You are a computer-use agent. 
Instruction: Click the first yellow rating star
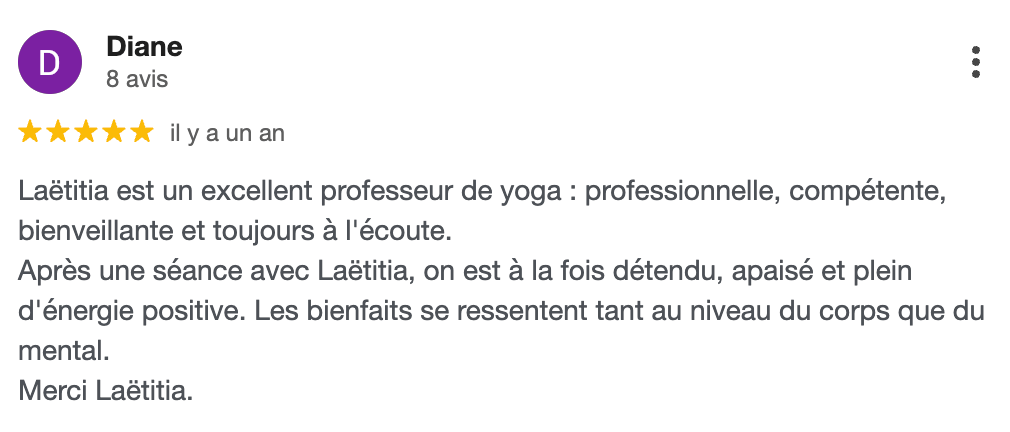[x=29, y=133]
